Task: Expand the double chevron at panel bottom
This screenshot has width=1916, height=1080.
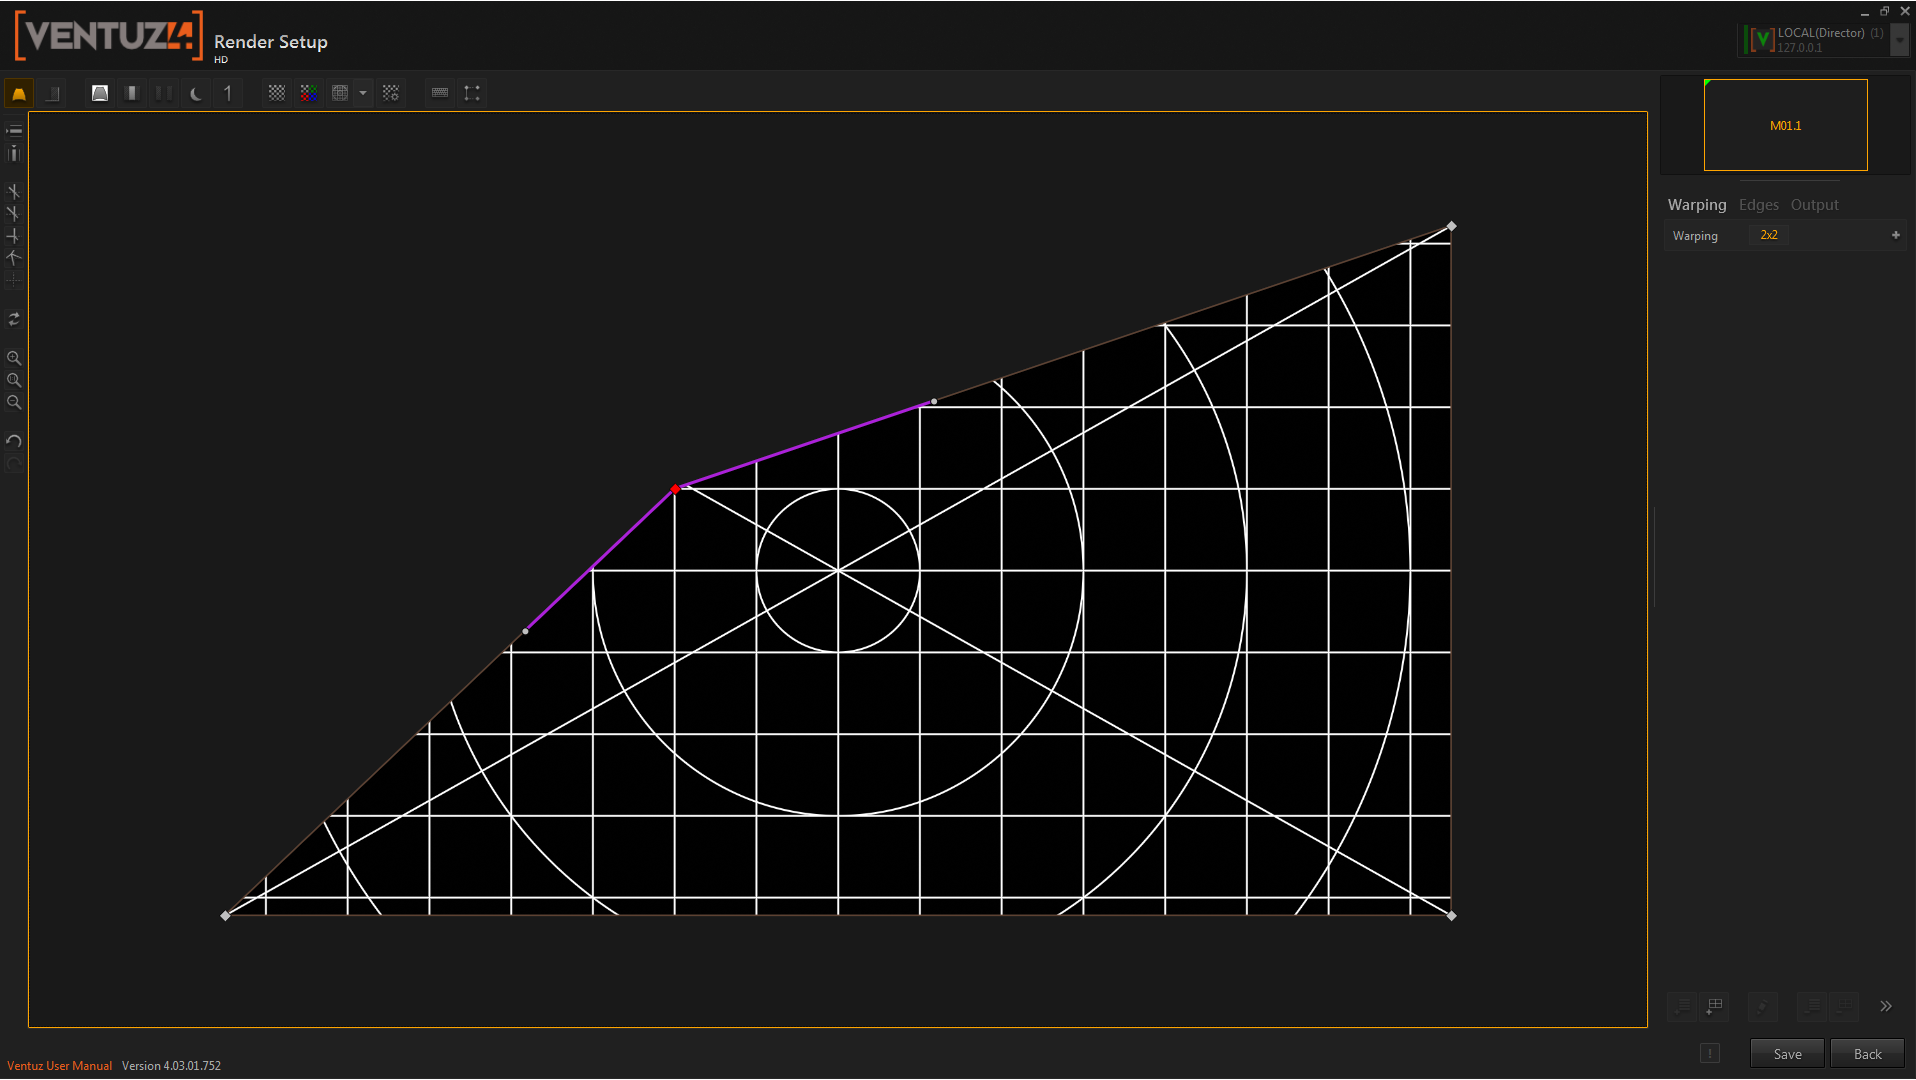Action: tap(1885, 1006)
